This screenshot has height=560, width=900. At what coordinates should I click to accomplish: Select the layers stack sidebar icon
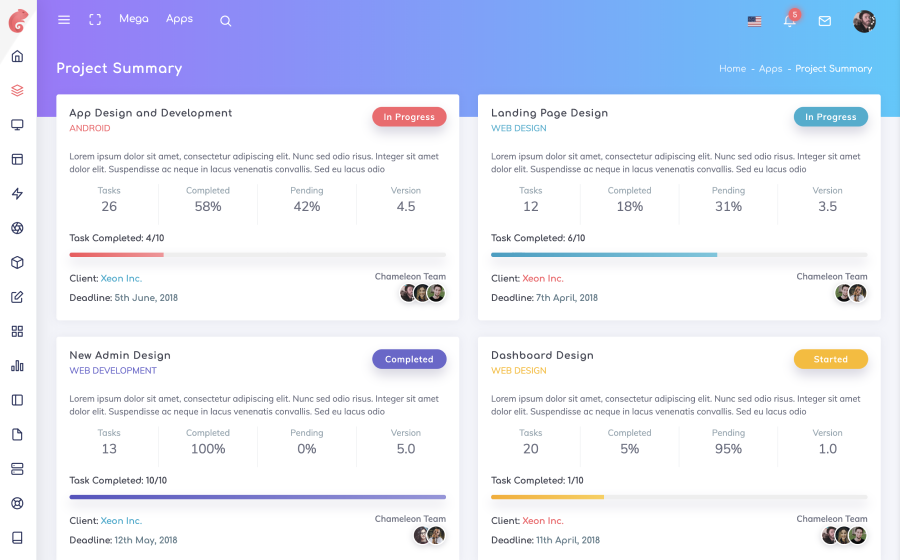tap(17, 91)
